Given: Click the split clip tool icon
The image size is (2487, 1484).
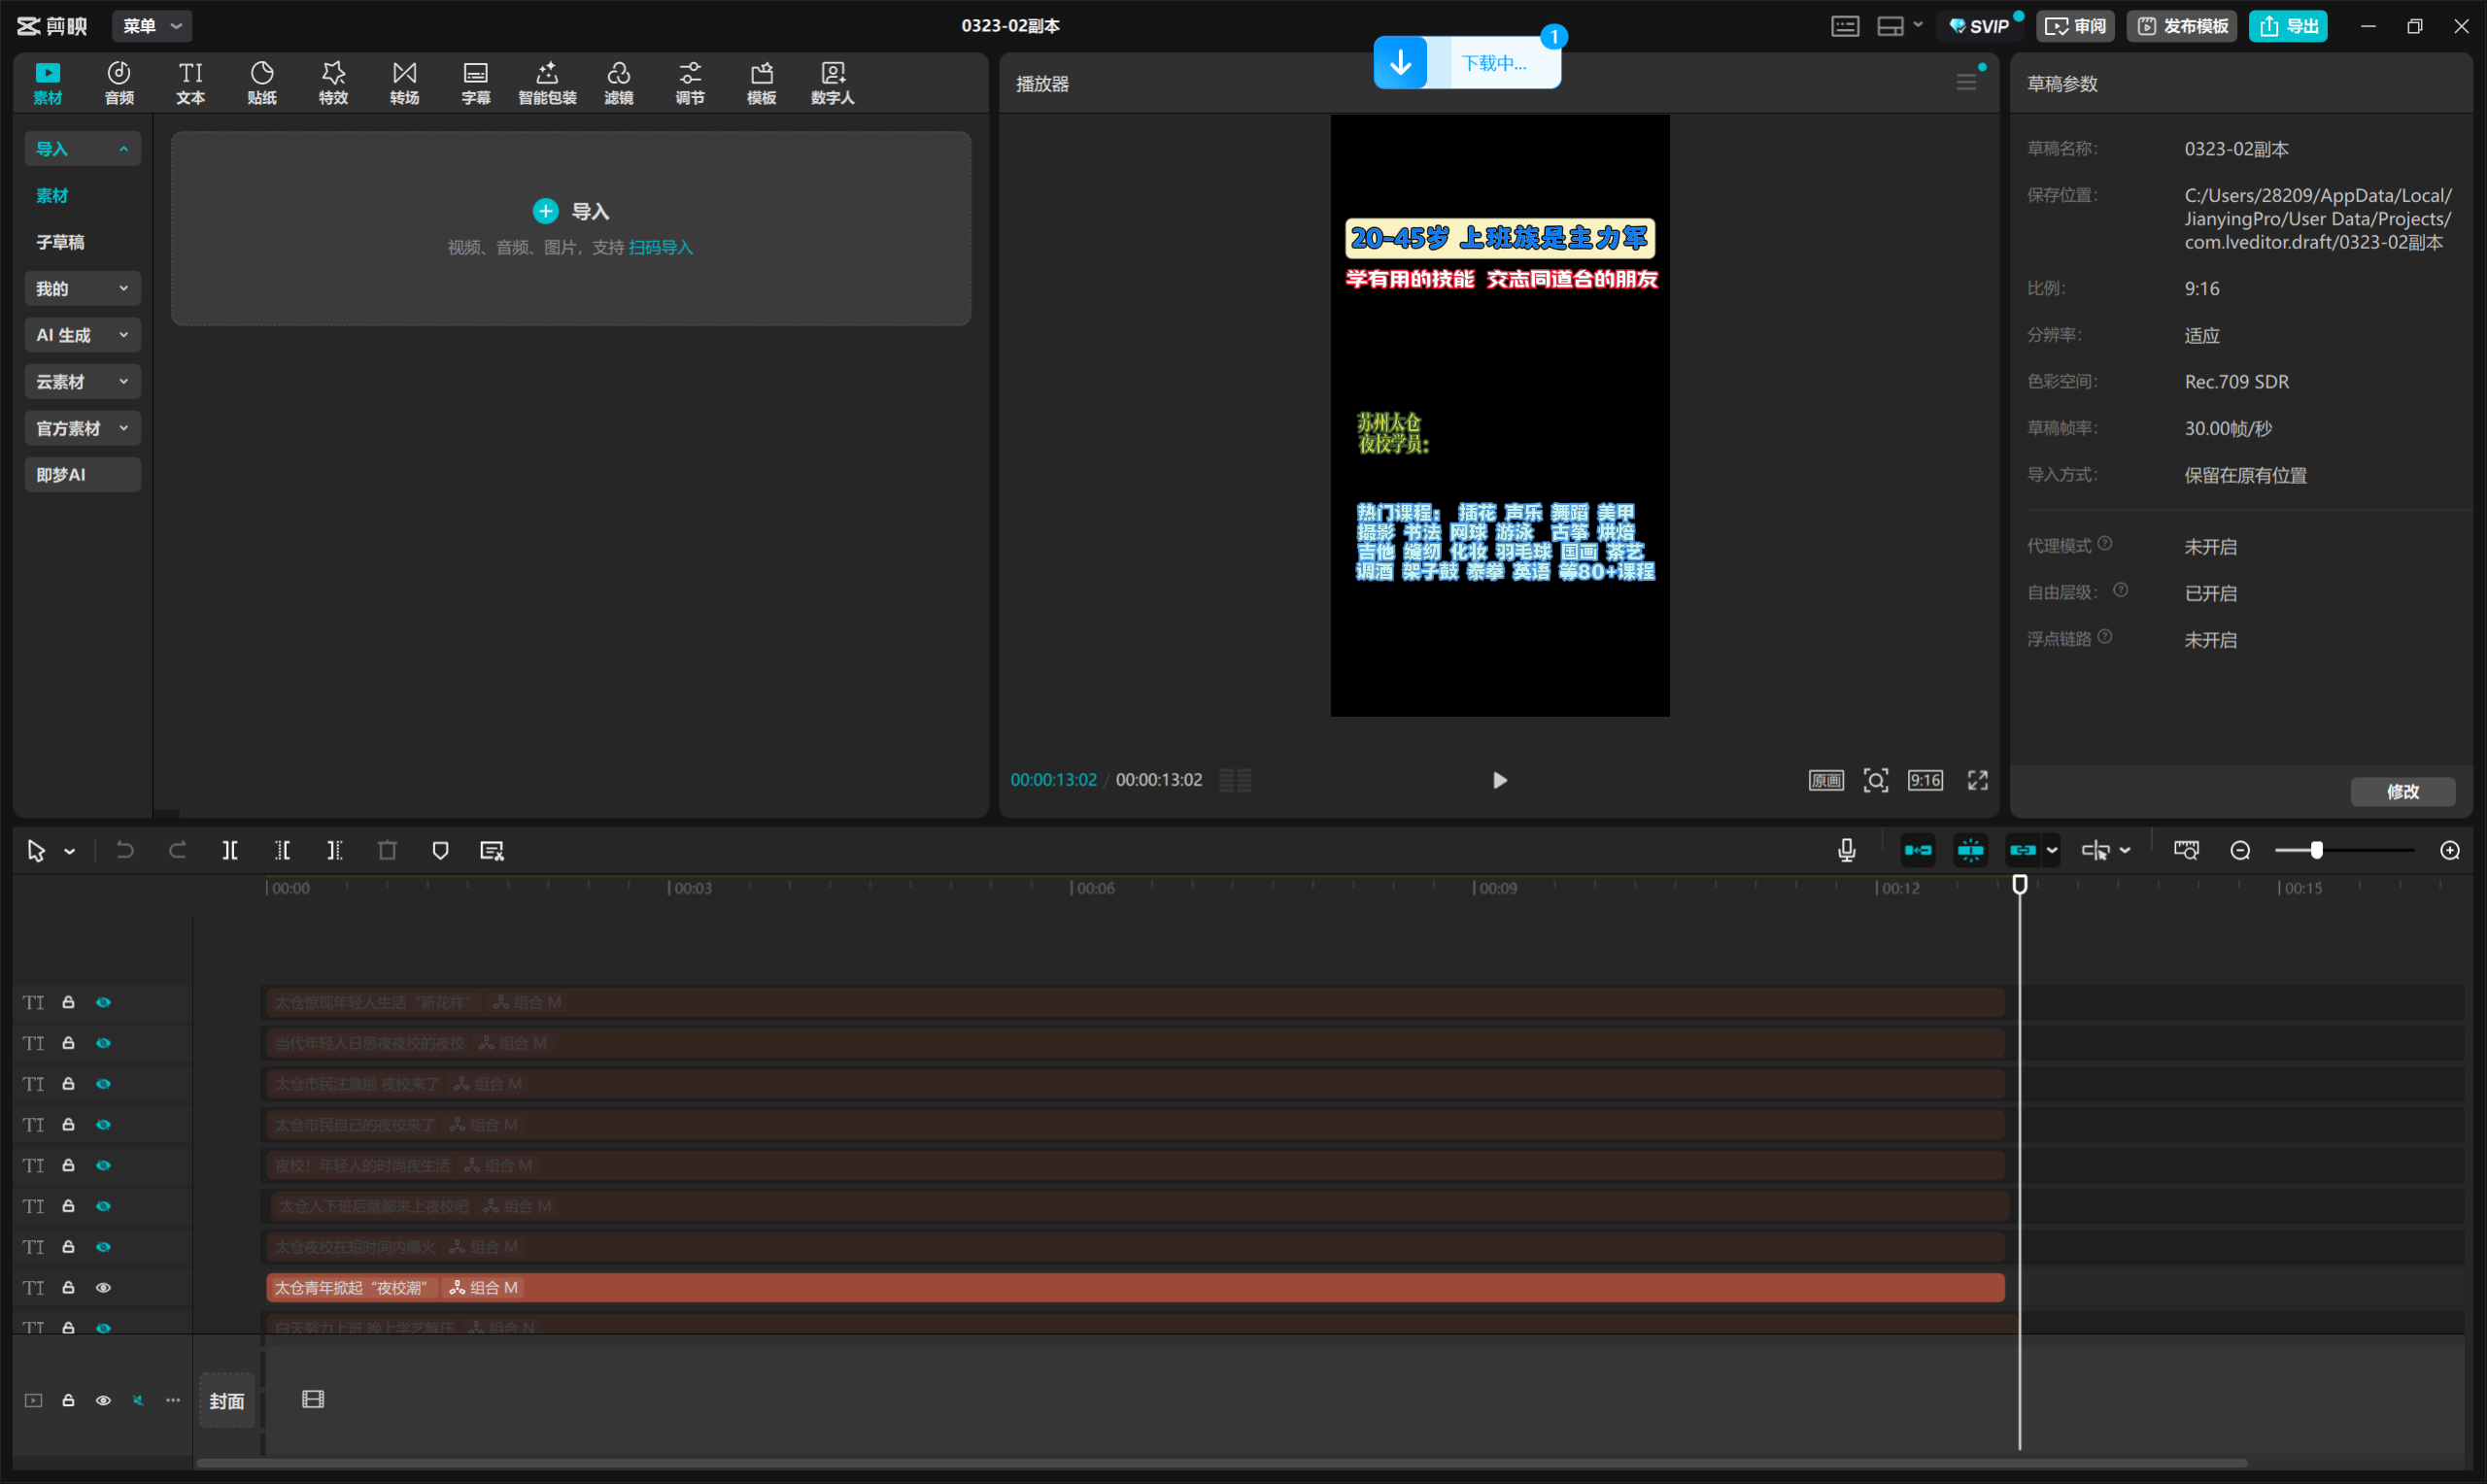Looking at the screenshot, I should 230,850.
